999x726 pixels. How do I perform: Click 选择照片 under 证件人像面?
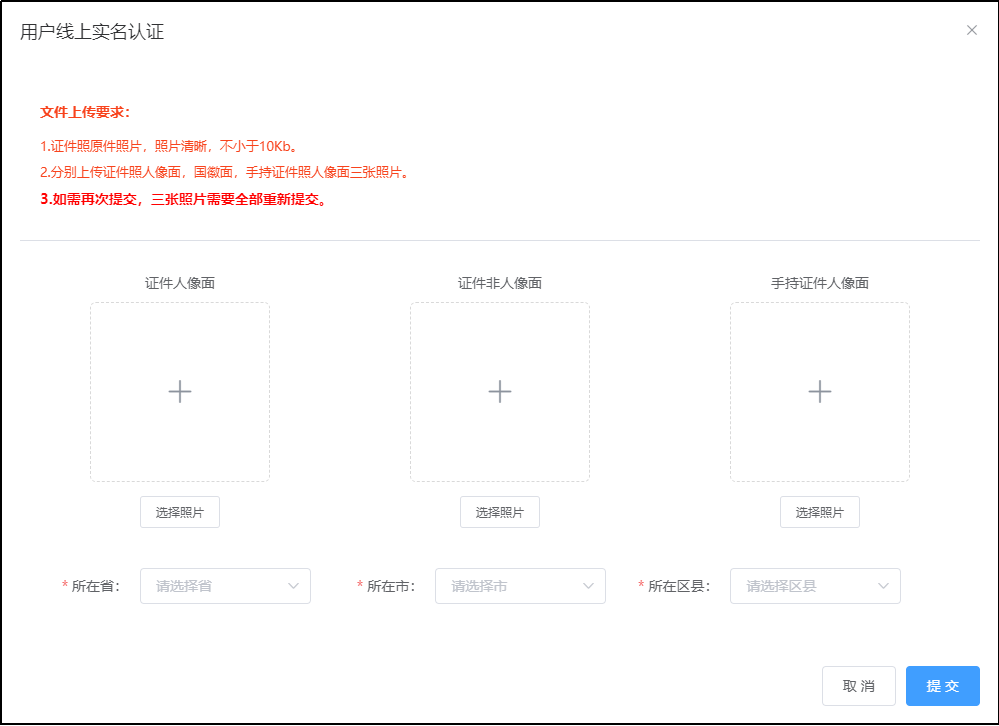(180, 511)
